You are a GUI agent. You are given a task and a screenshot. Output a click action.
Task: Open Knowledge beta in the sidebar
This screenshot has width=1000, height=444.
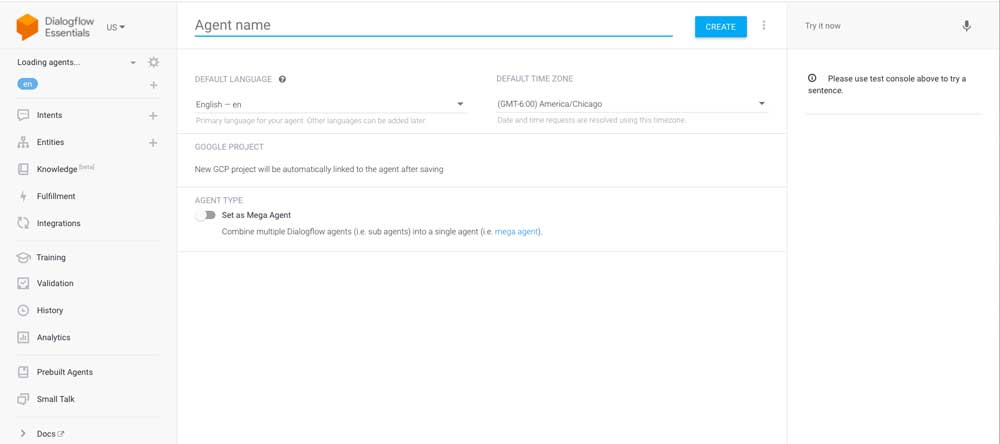coord(66,169)
